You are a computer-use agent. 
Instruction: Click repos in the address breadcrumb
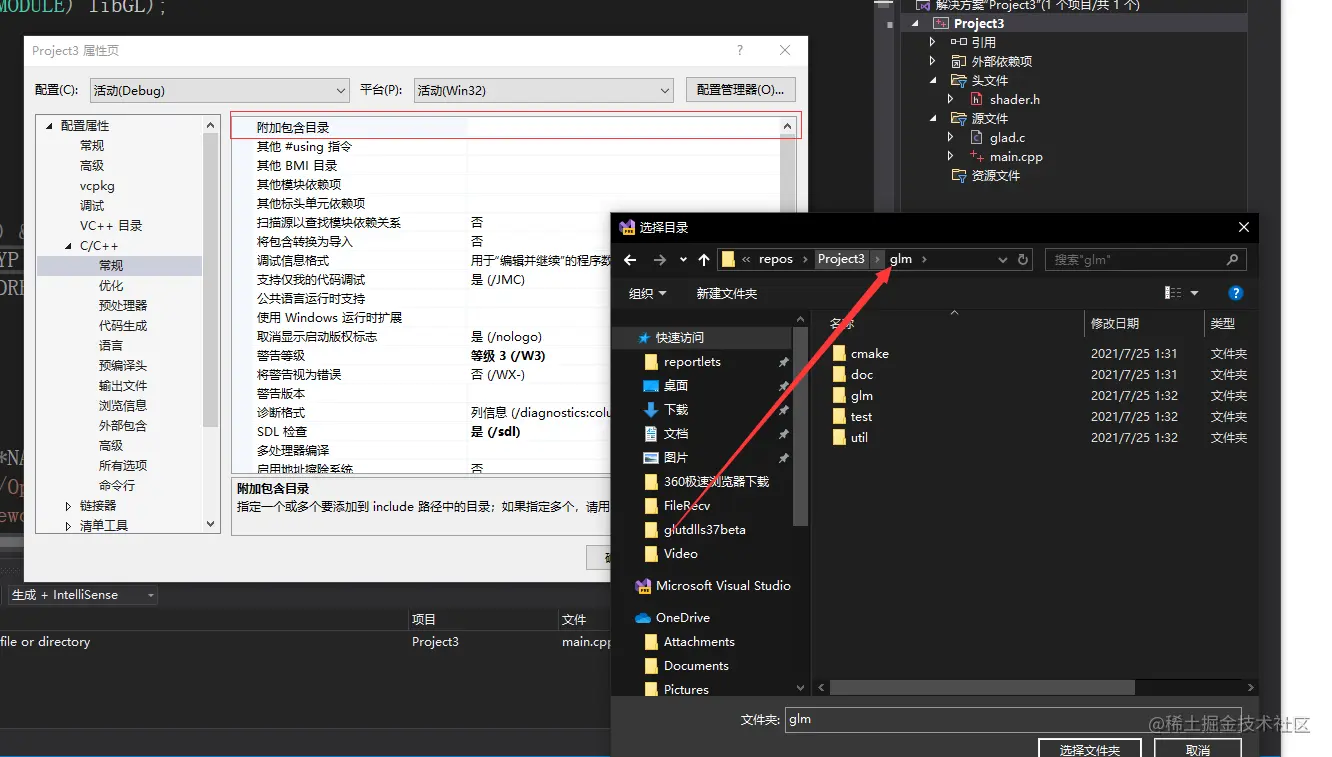click(x=776, y=259)
